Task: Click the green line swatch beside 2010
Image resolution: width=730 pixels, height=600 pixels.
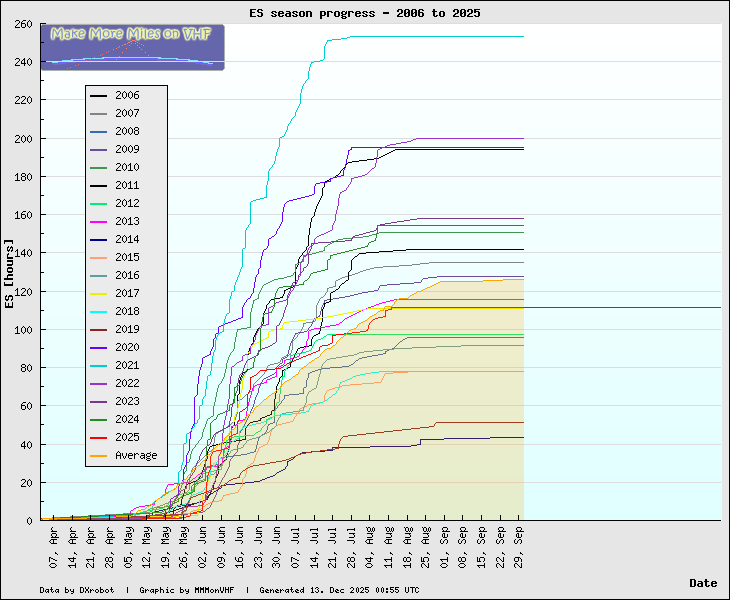Action: coord(99,168)
